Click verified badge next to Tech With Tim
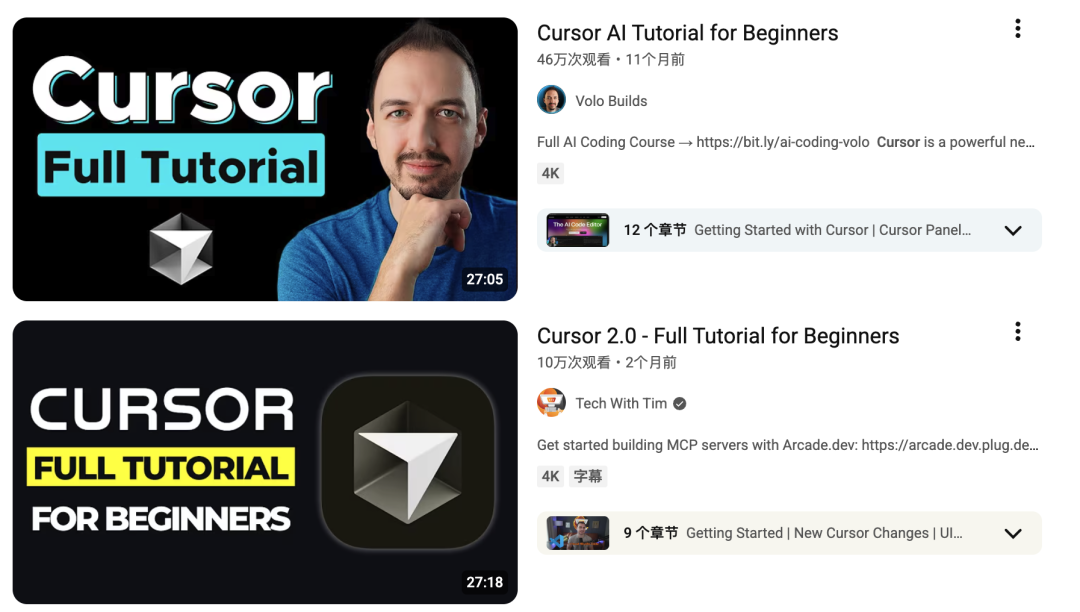1080x612 pixels. coord(680,403)
